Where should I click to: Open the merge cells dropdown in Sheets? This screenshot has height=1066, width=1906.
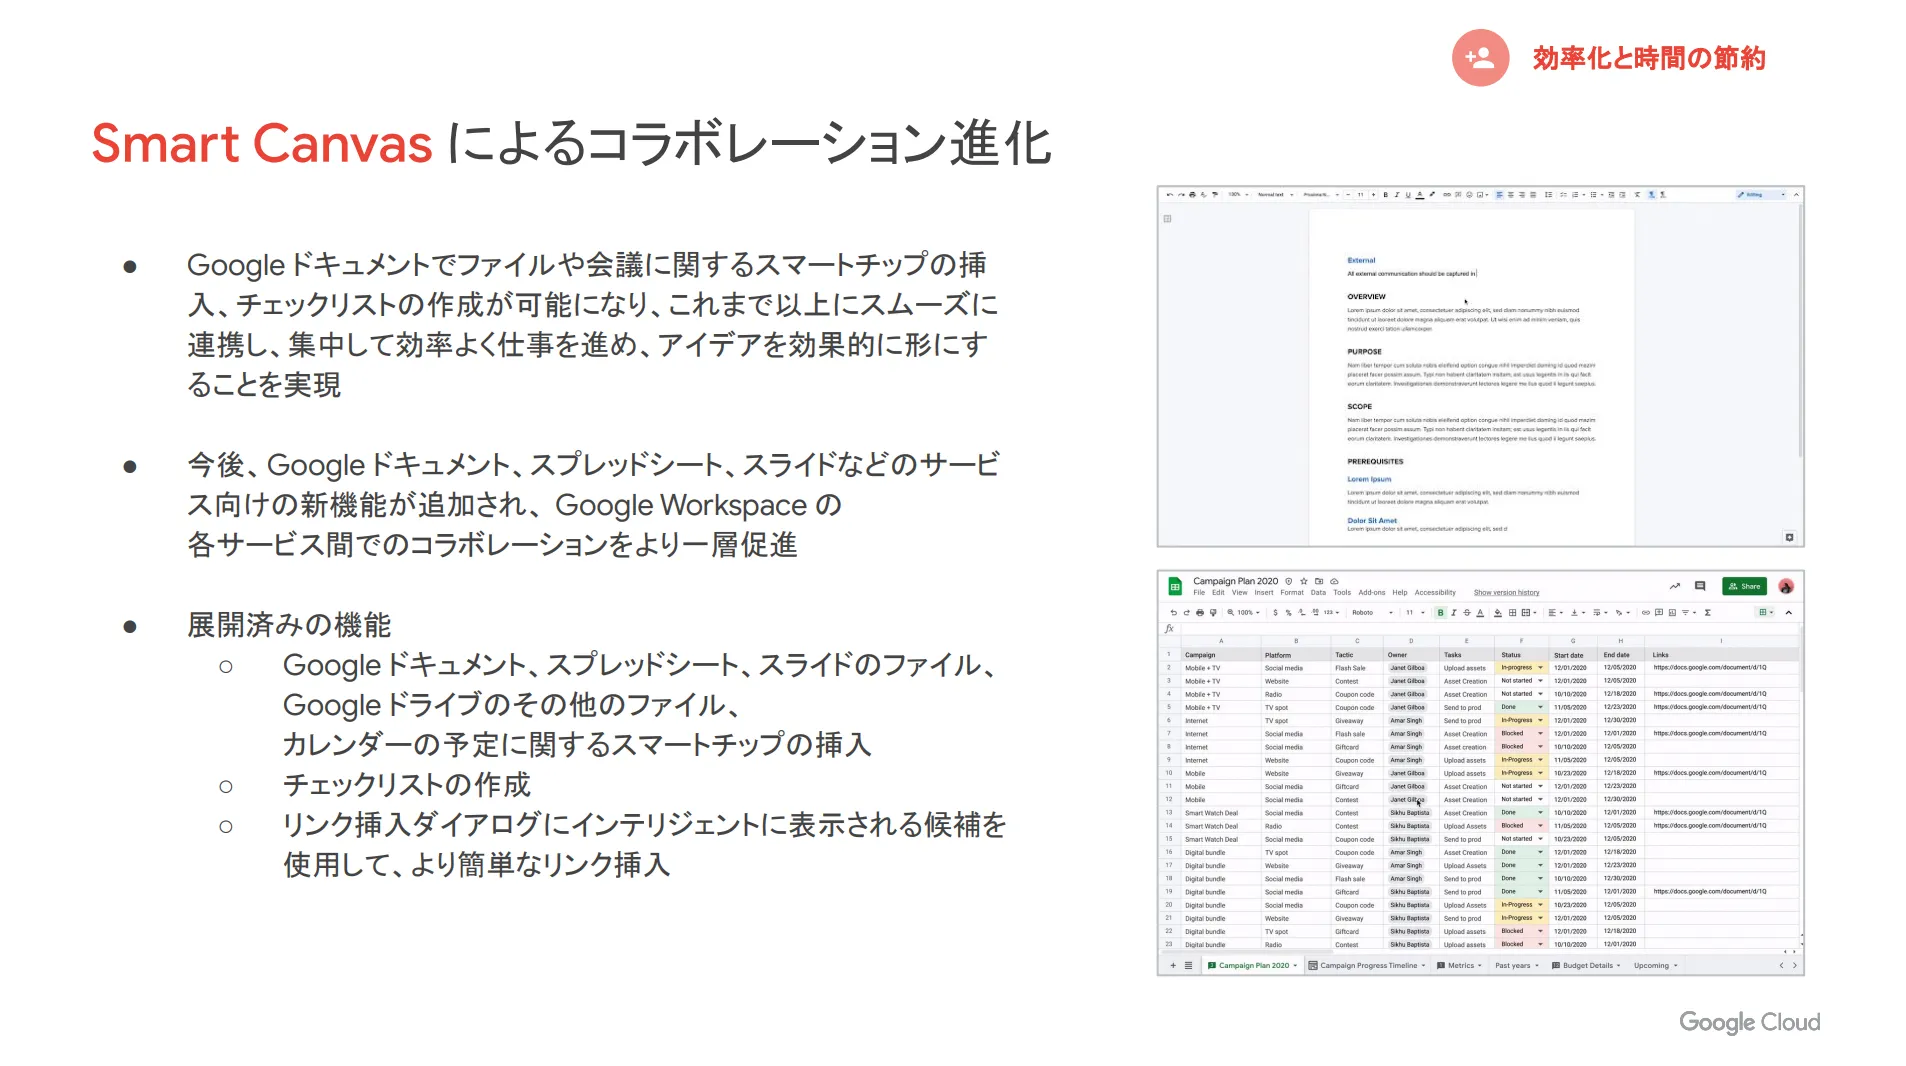pos(1528,612)
